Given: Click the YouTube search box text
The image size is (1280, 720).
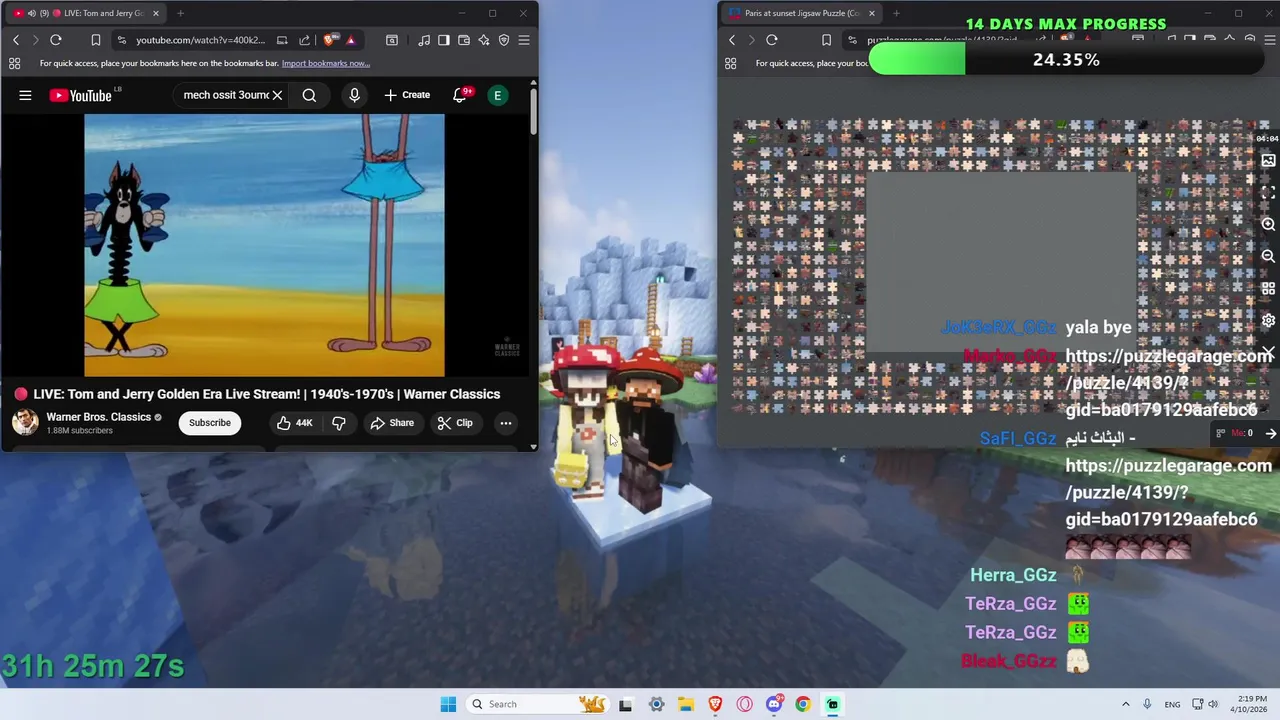Looking at the screenshot, I should (226, 95).
